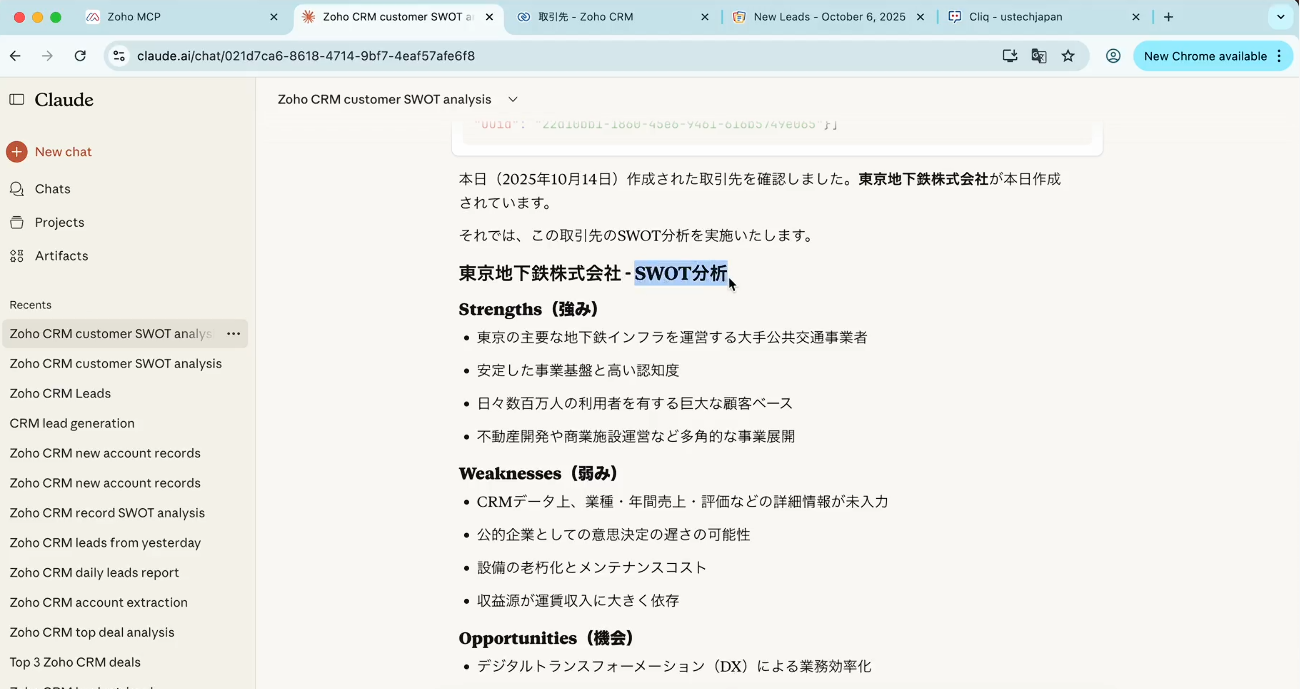The height and width of the screenshot is (689, 1300).
Task: Reload the page with the refresh icon
Action: click(80, 56)
